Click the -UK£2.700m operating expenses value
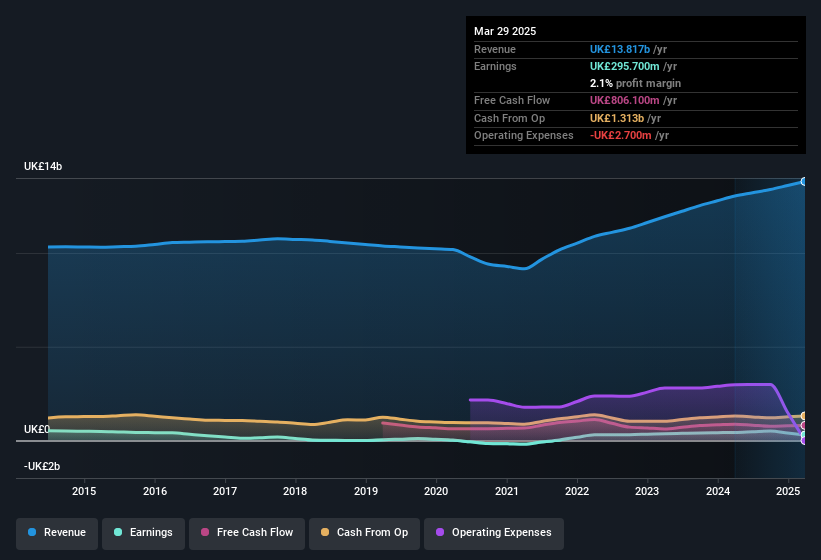The image size is (821, 560). pyautogui.click(x=621, y=136)
